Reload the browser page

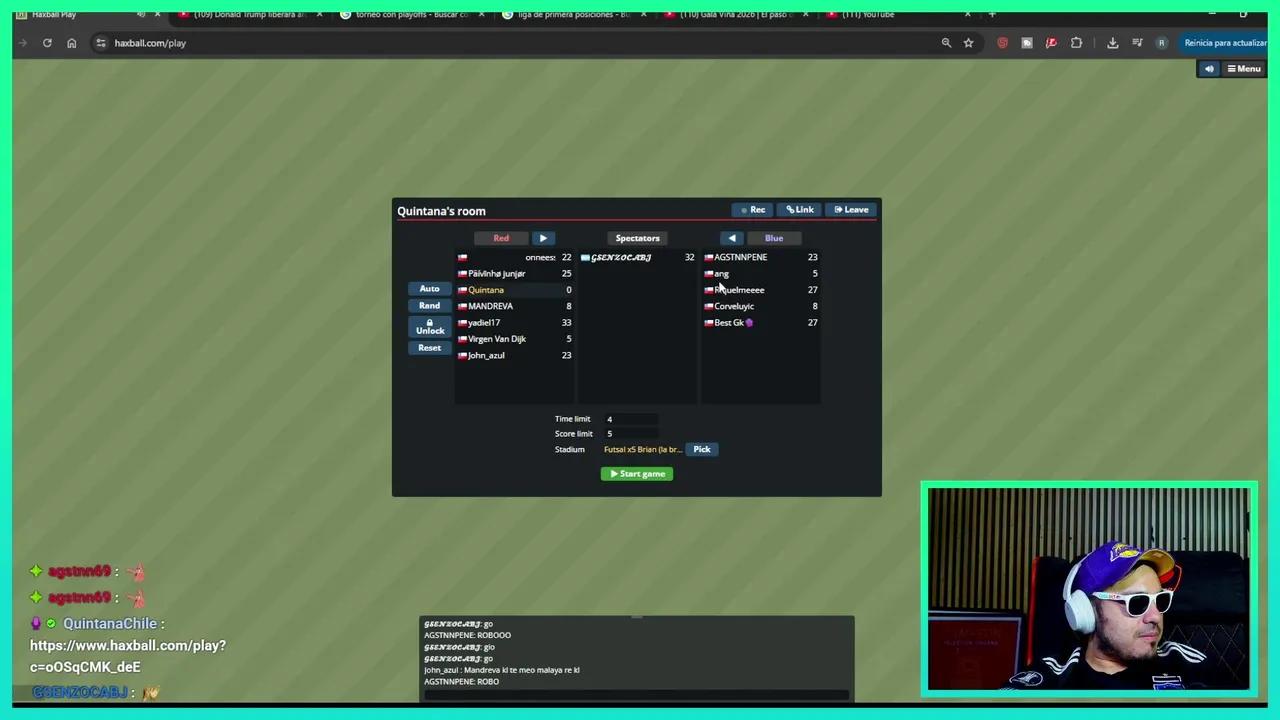point(47,43)
